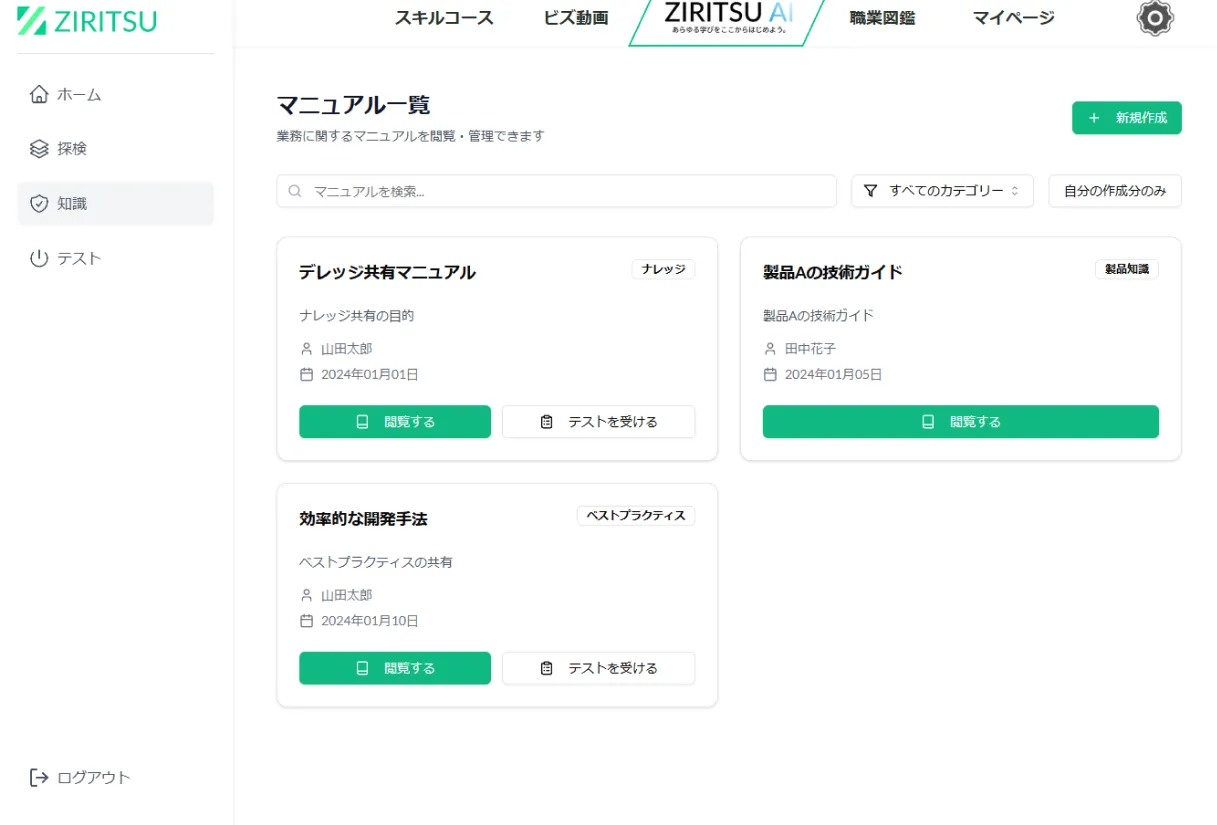Click テストを受ける on 効率的な開発手法

click(598, 668)
